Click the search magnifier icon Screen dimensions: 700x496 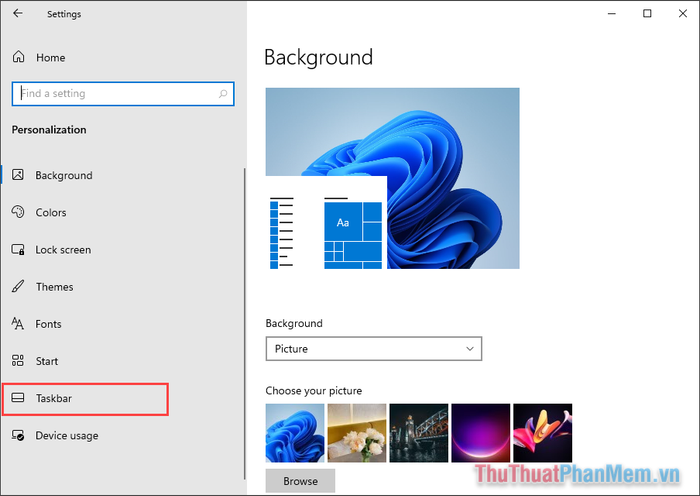(x=223, y=94)
